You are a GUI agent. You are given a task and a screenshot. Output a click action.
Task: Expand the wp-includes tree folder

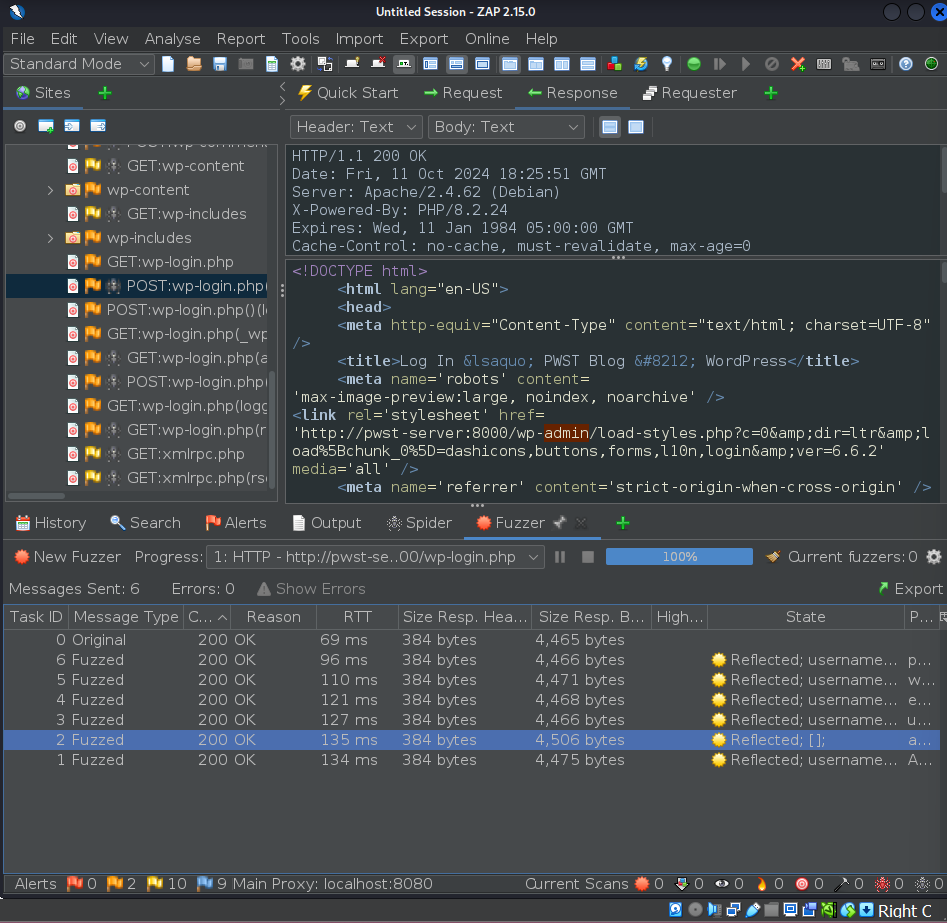[x=51, y=238]
